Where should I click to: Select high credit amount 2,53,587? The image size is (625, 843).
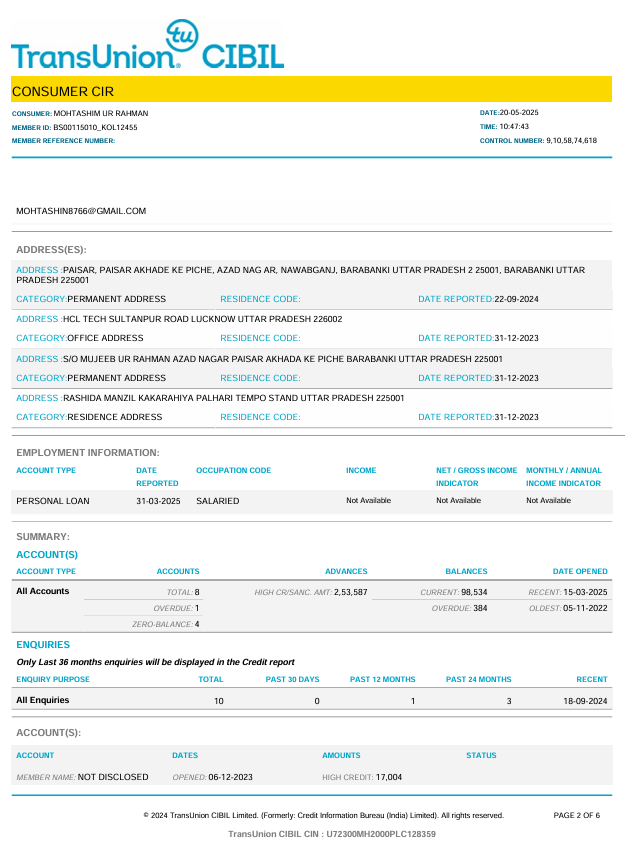click(x=350, y=592)
